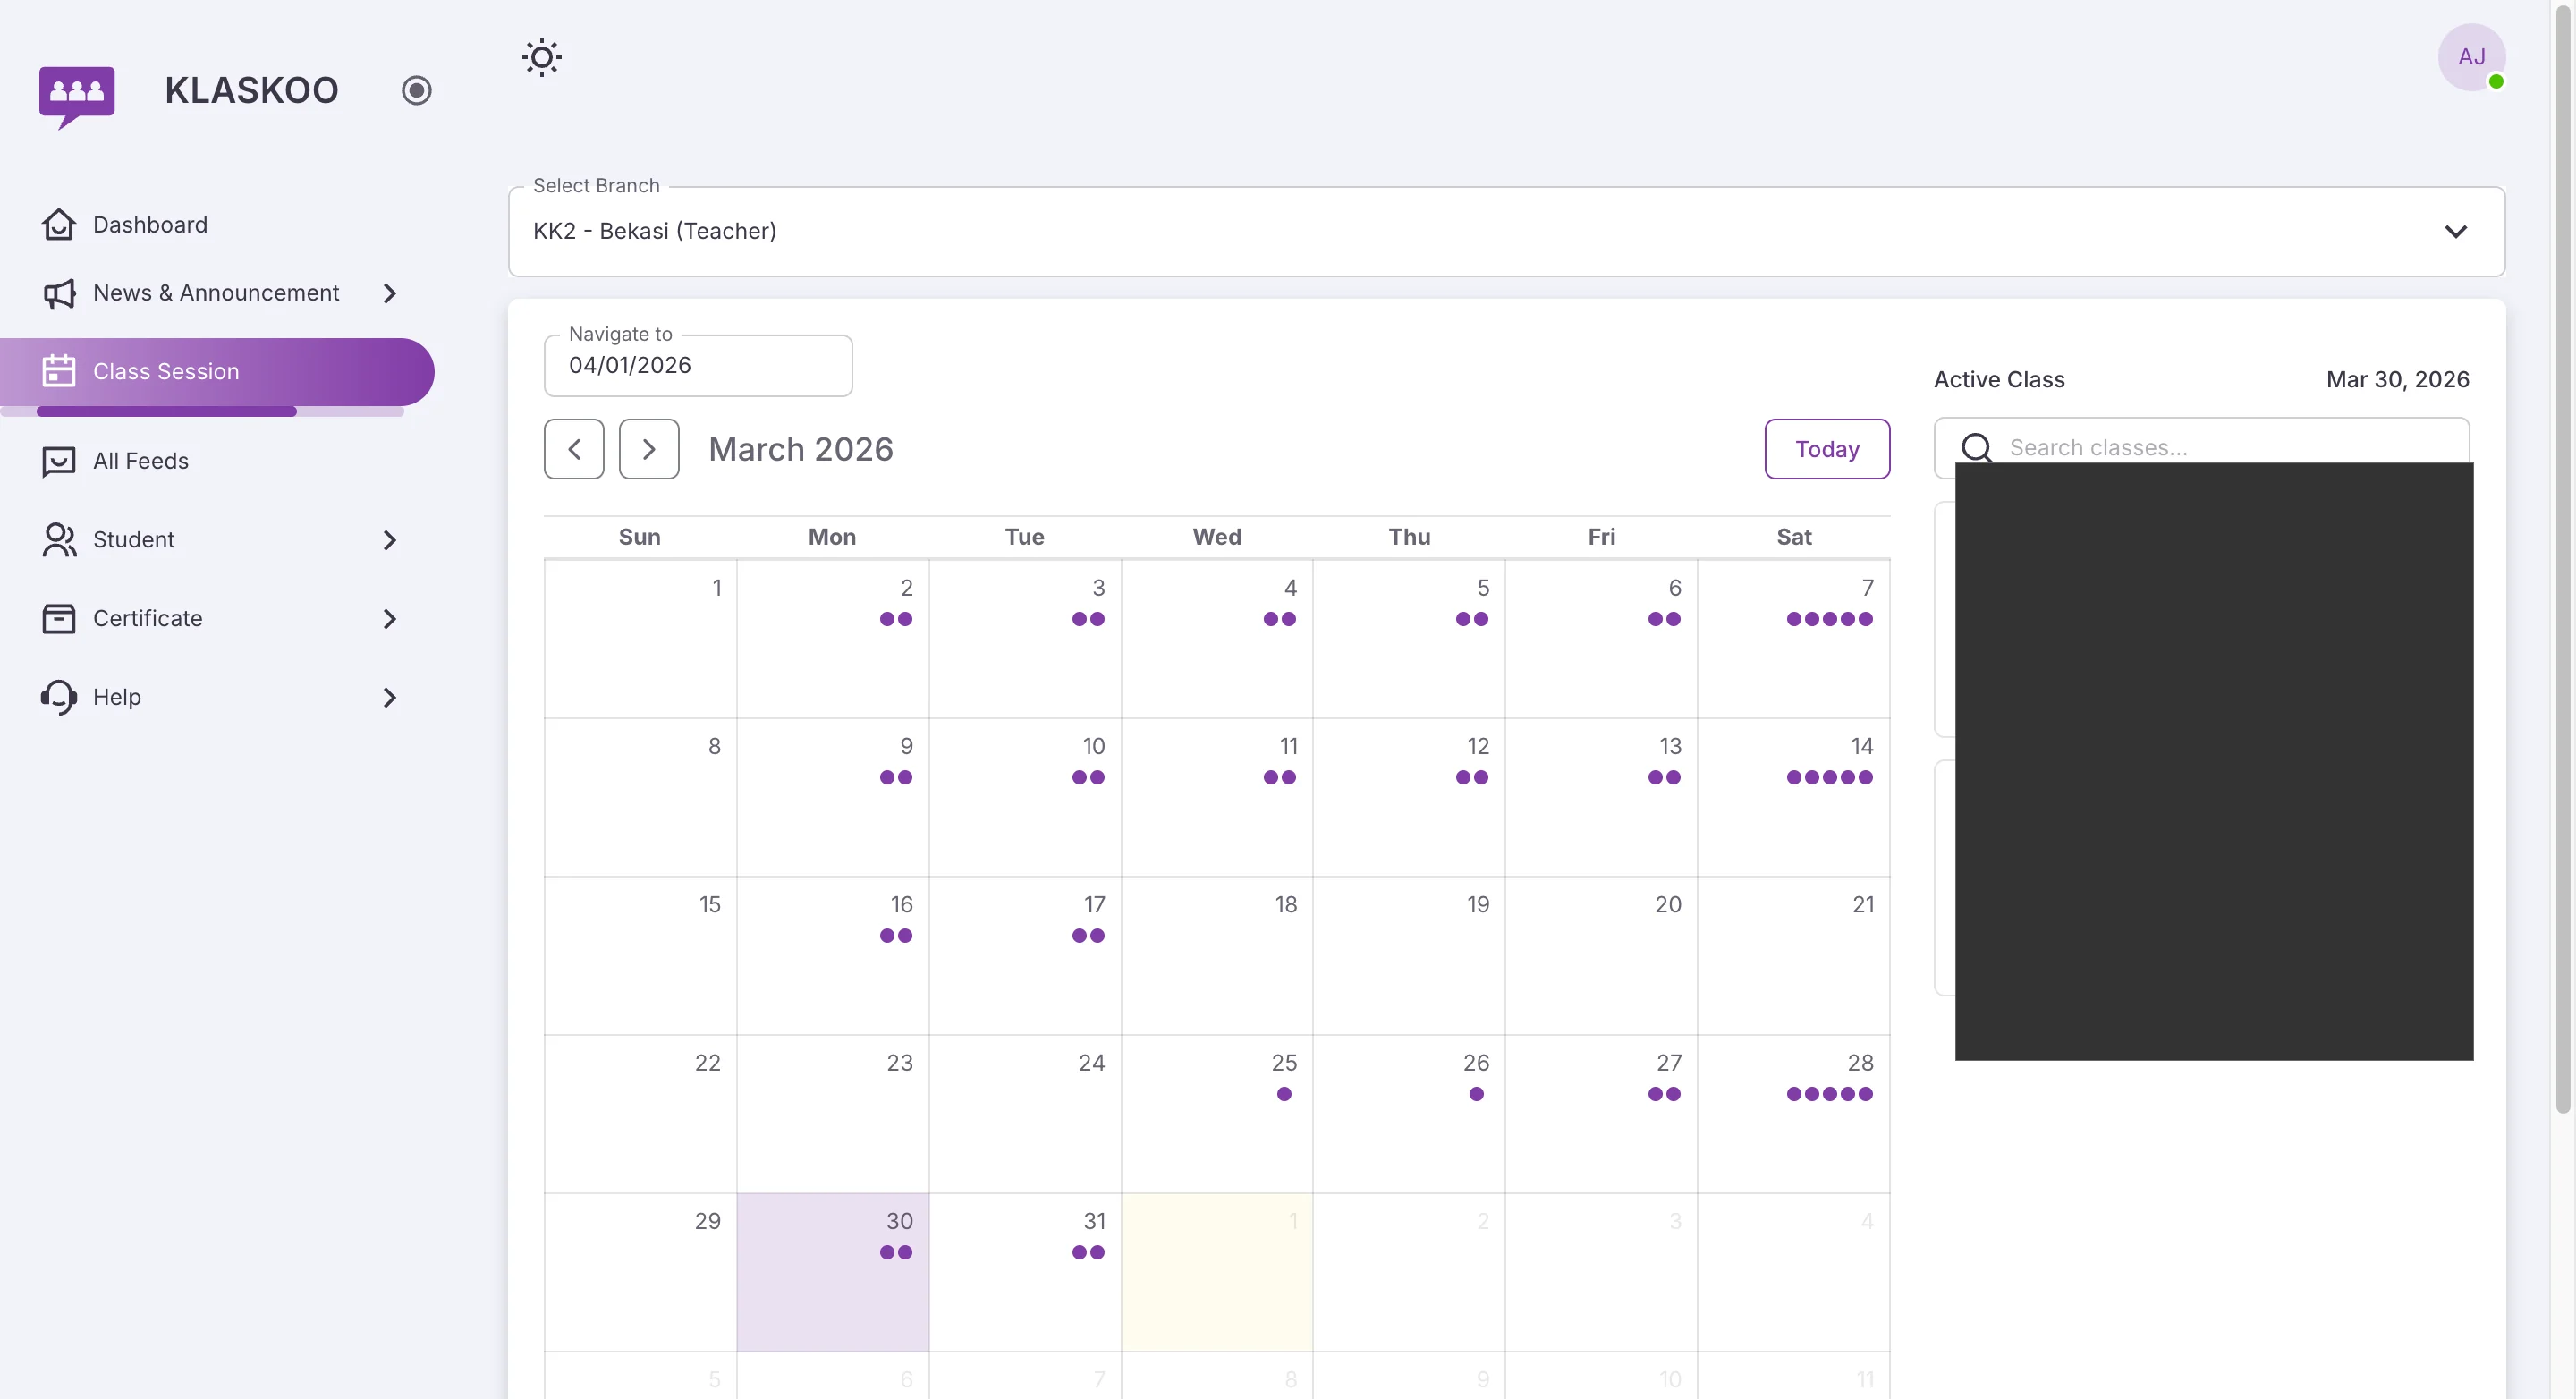Open the Class Session calendar icon

(58, 370)
